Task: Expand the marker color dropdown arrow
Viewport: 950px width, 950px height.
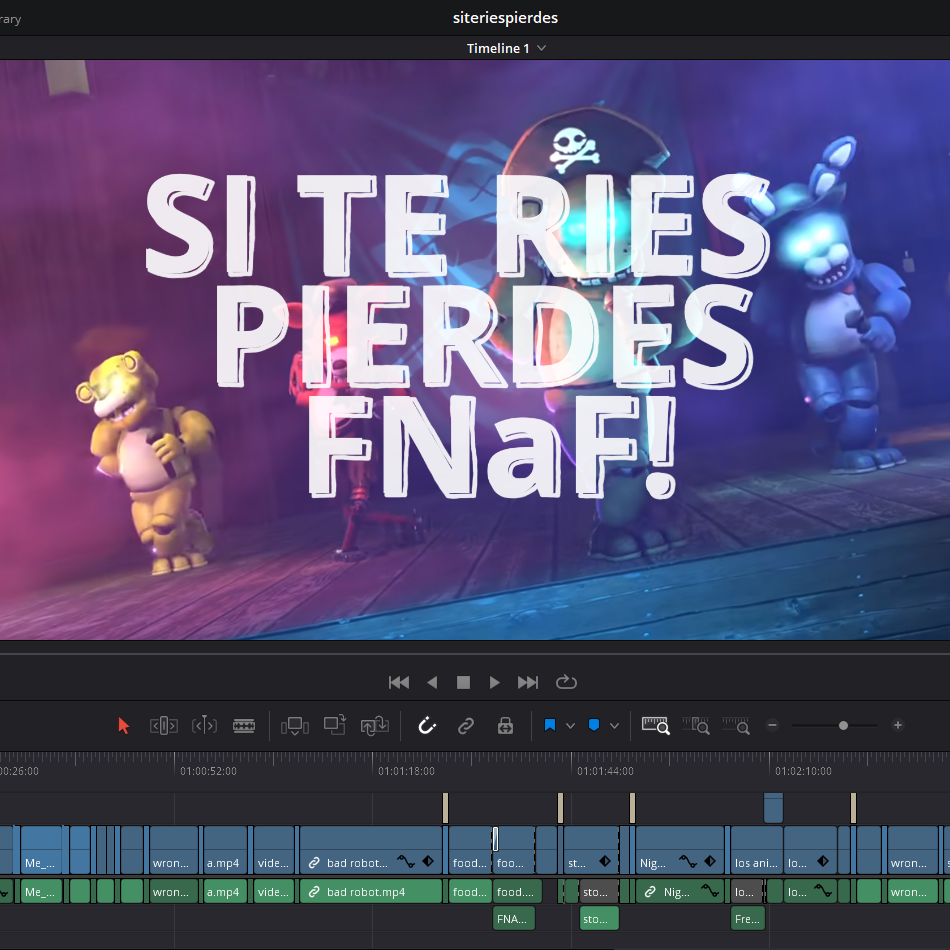Action: 615,726
